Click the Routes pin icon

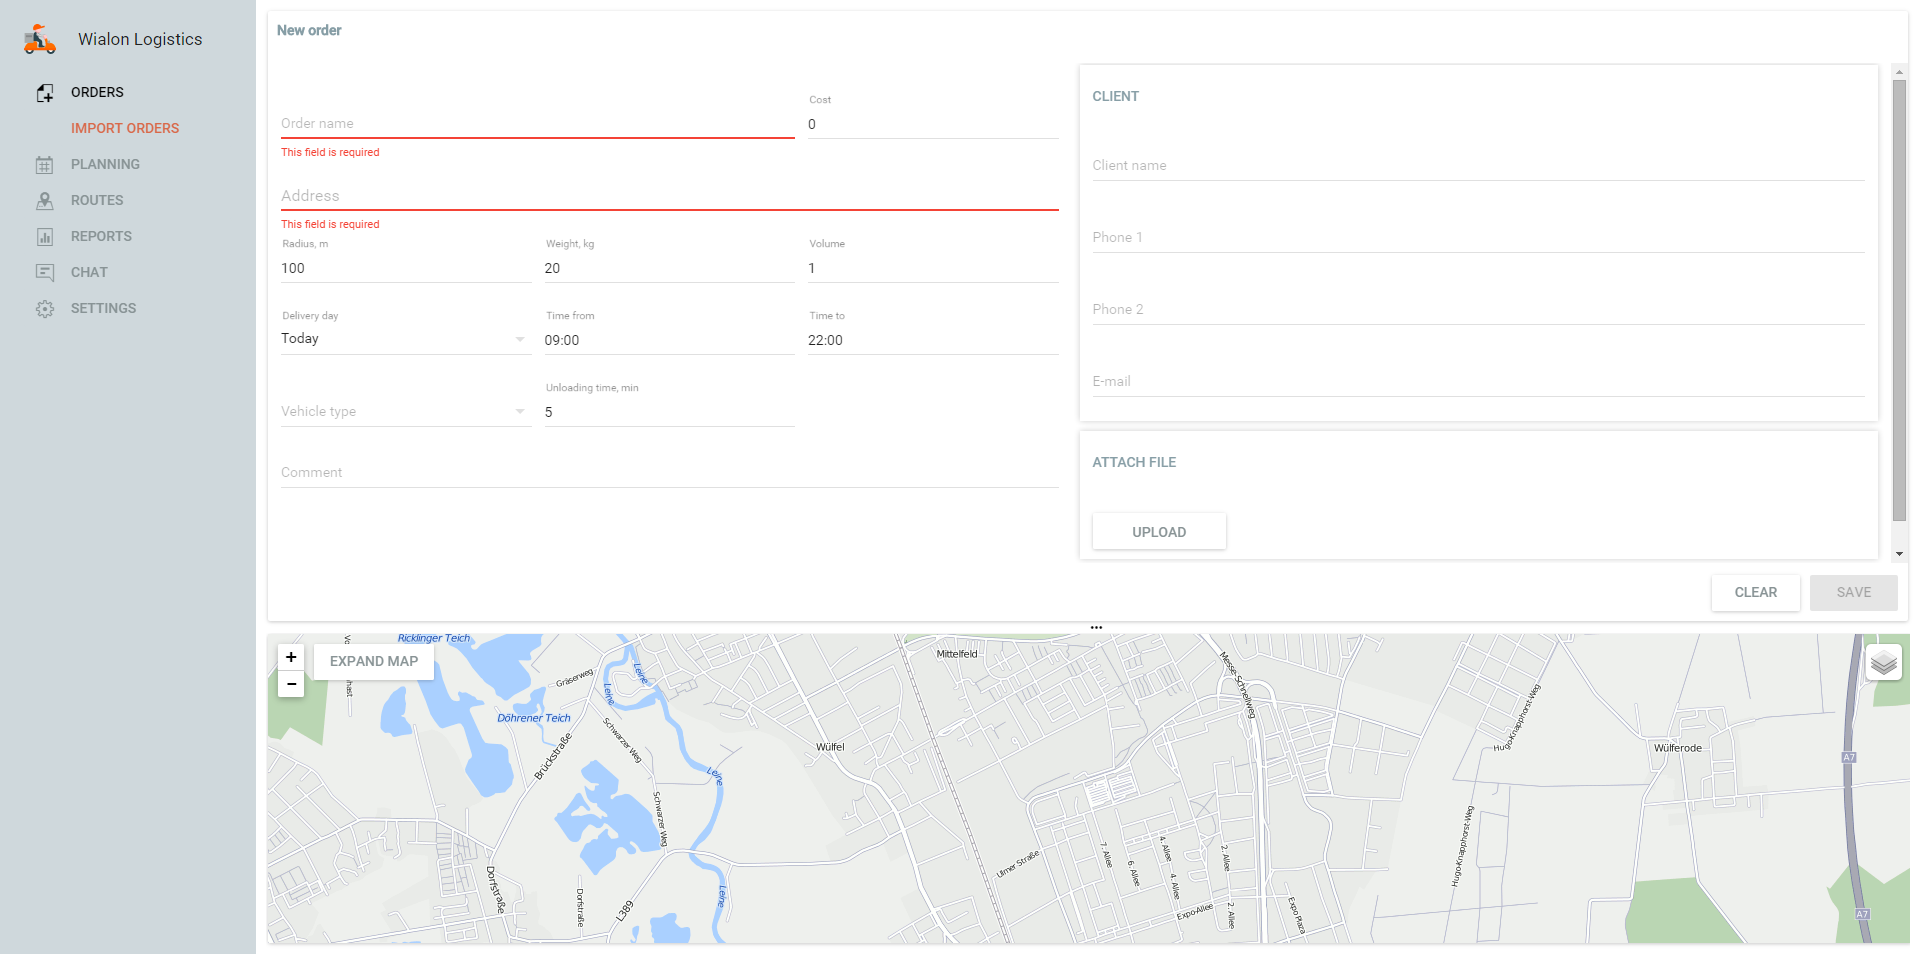[x=45, y=201]
